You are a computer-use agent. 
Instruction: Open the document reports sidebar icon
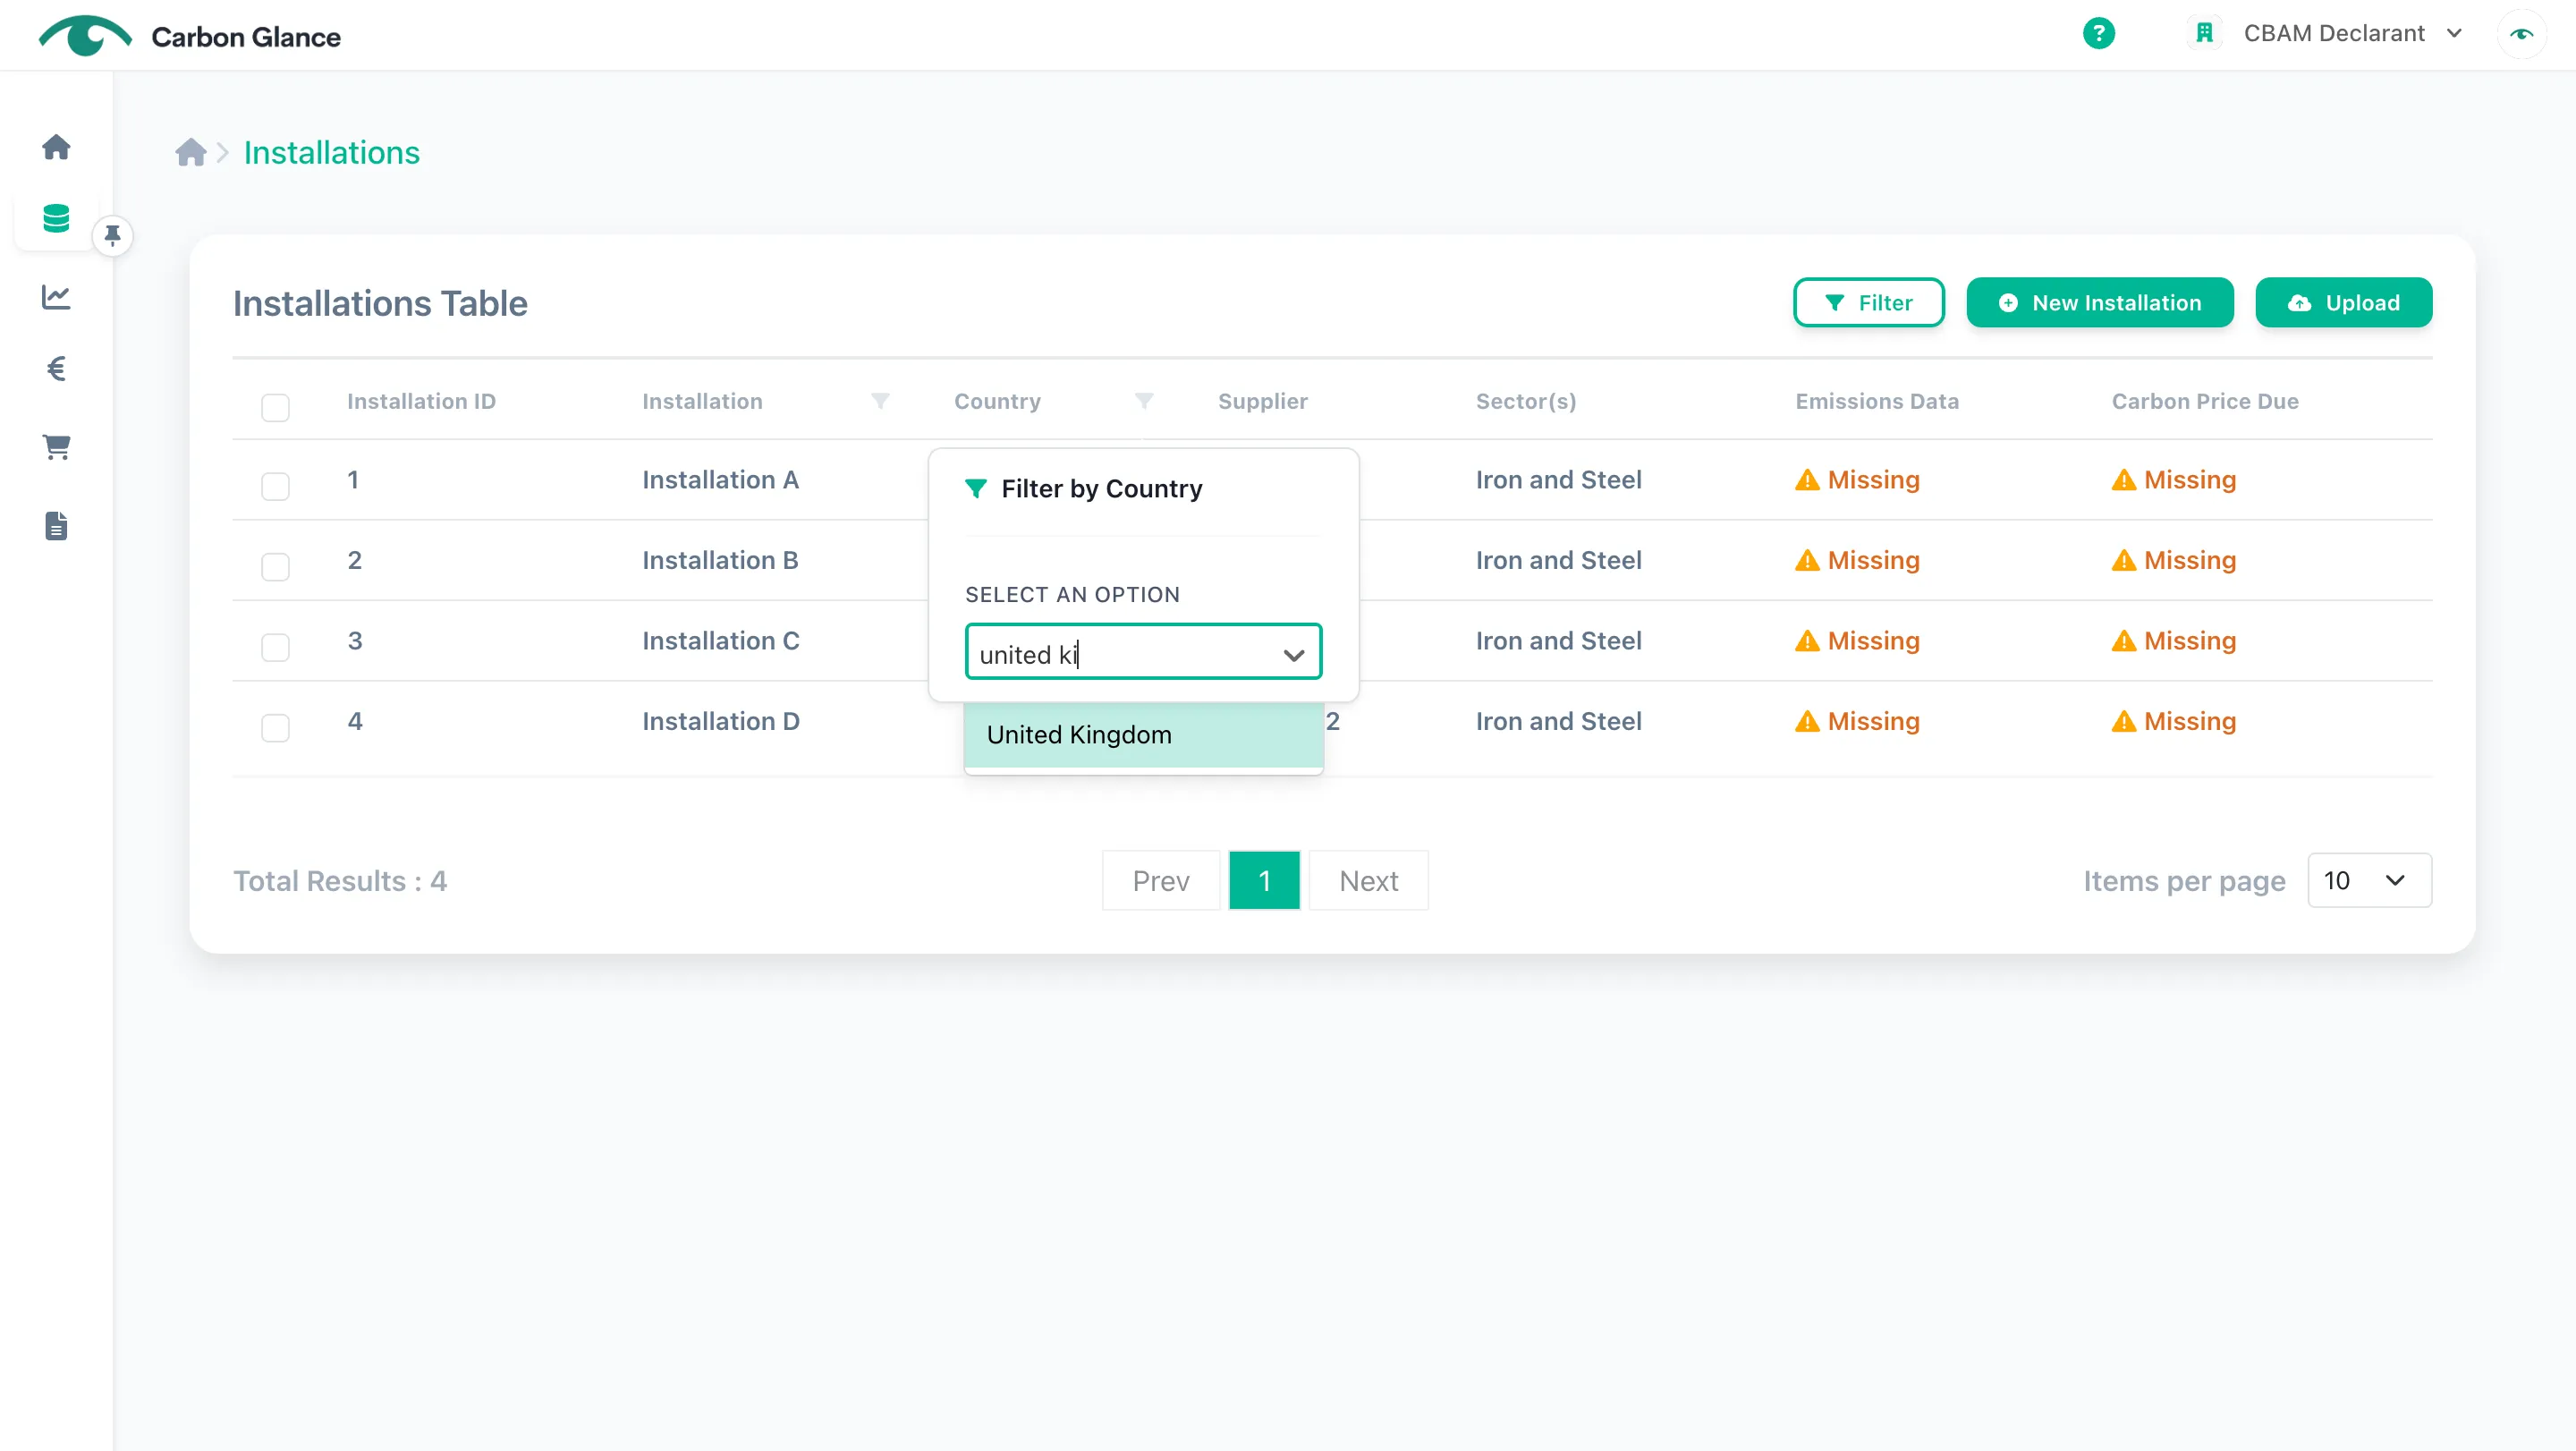tap(56, 526)
